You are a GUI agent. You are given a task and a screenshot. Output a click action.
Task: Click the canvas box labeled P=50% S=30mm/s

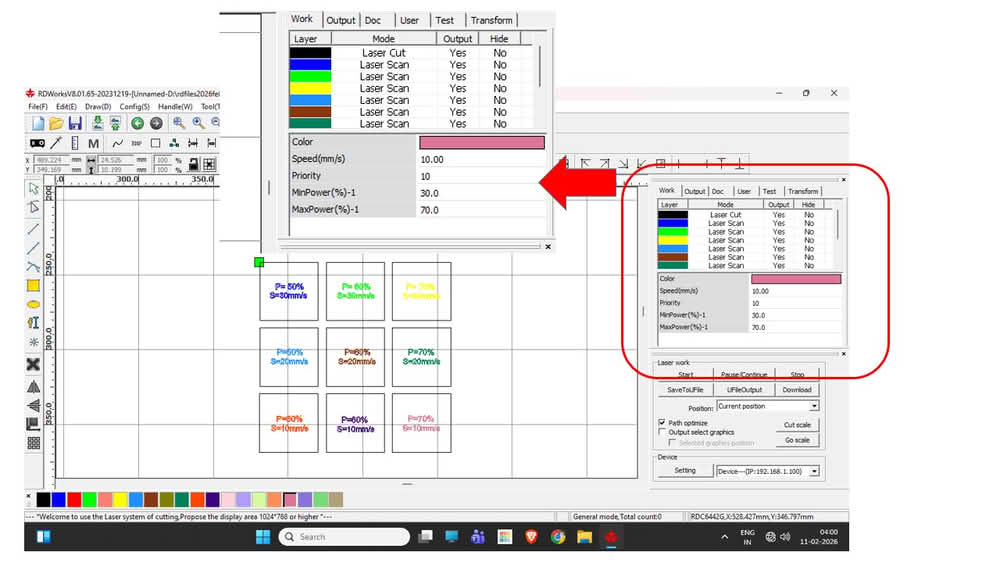(x=289, y=291)
